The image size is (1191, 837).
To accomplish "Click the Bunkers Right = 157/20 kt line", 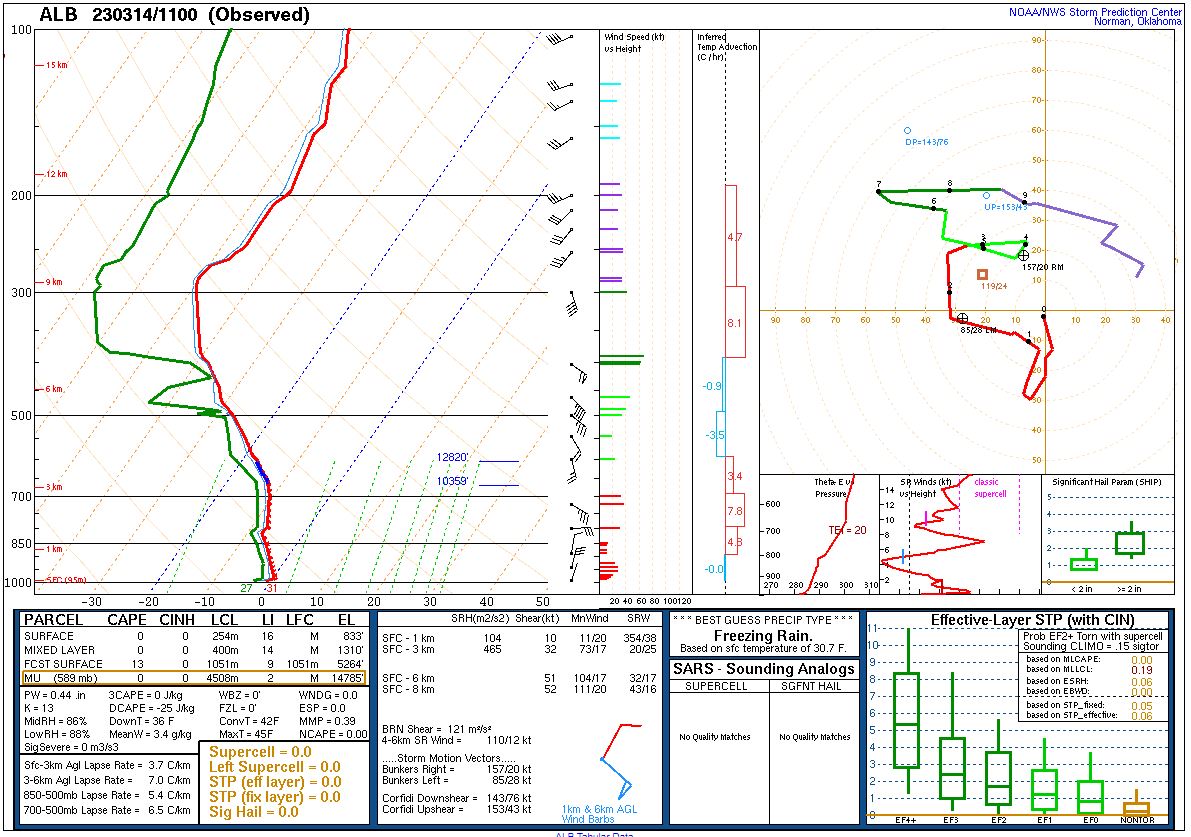I will pyautogui.click(x=456, y=769).
